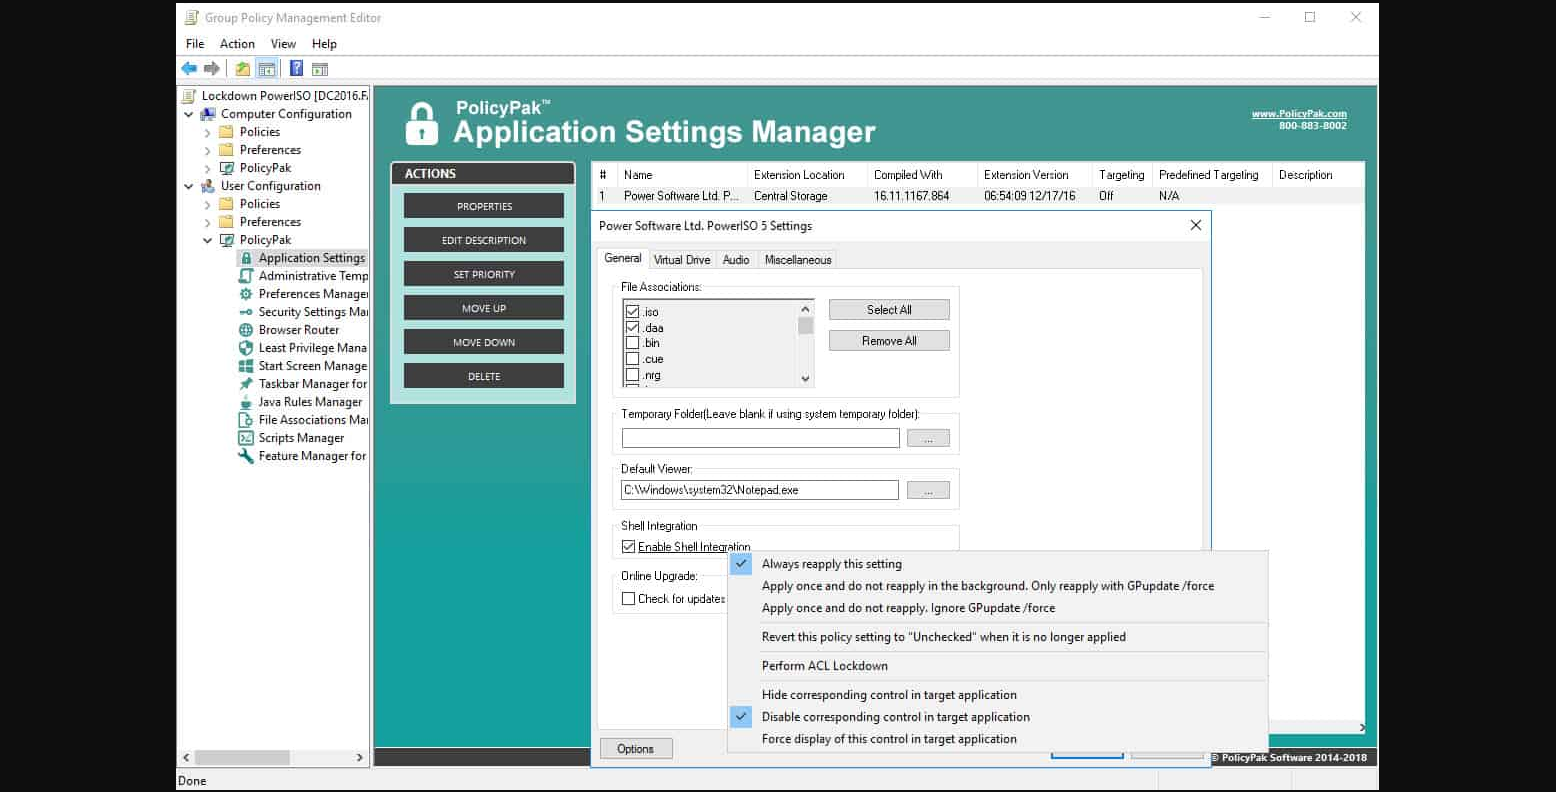The width and height of the screenshot is (1556, 792).
Task: Switch to the Virtual Drive tab
Action: click(682, 259)
